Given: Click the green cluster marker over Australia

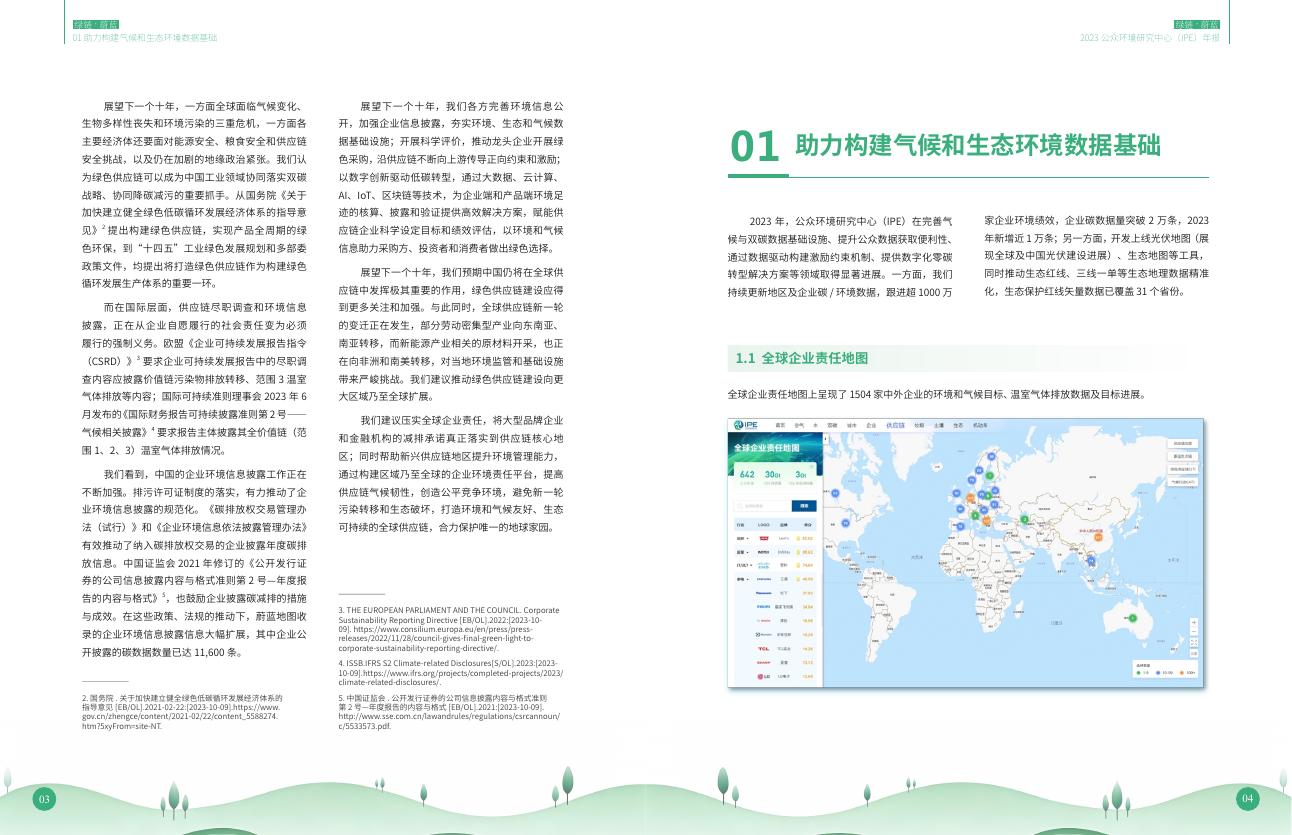Looking at the screenshot, I should click(1133, 618).
